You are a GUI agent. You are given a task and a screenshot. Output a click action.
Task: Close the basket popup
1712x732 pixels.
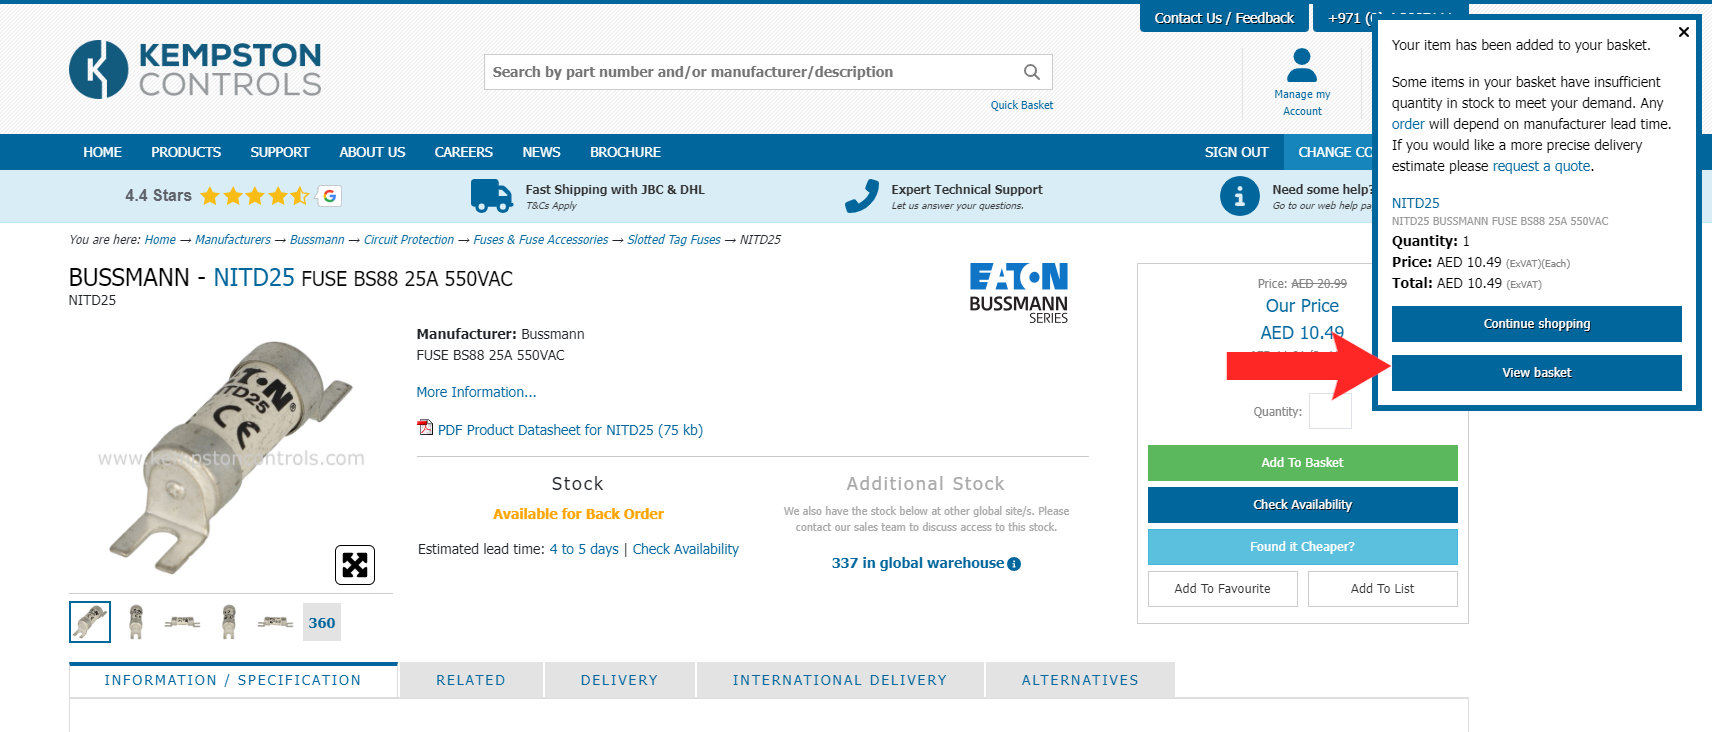tap(1684, 32)
